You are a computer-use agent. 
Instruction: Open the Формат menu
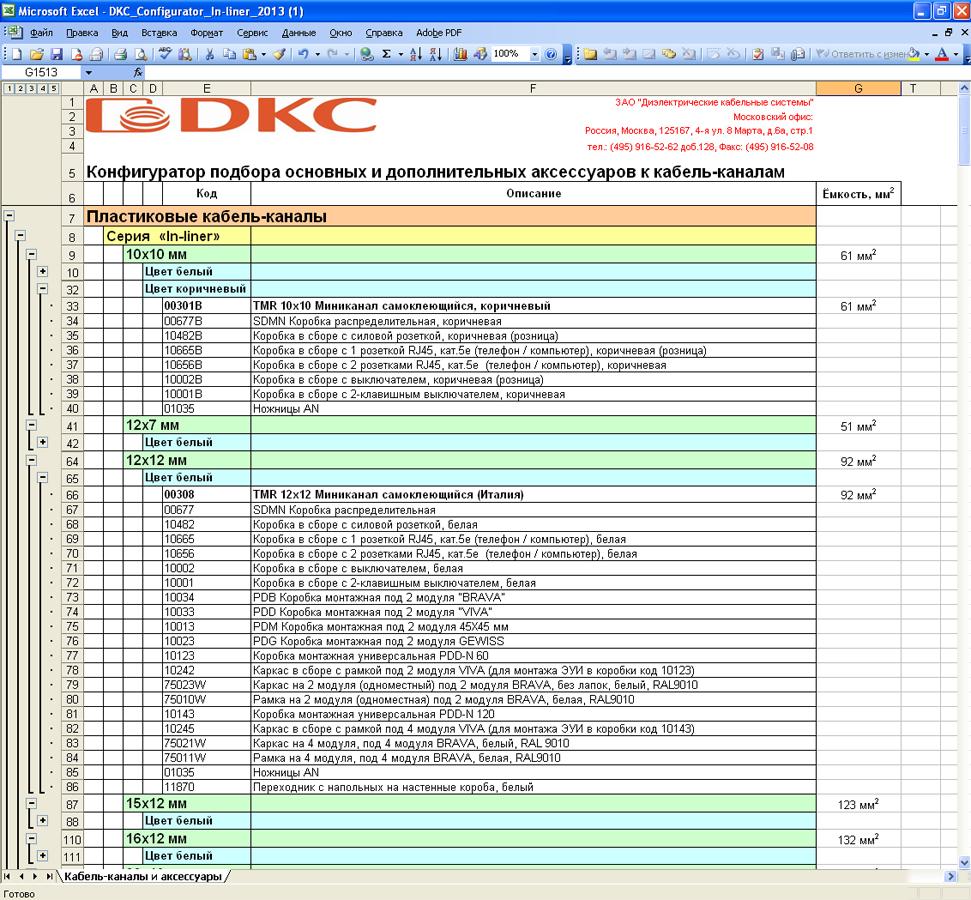pos(206,33)
